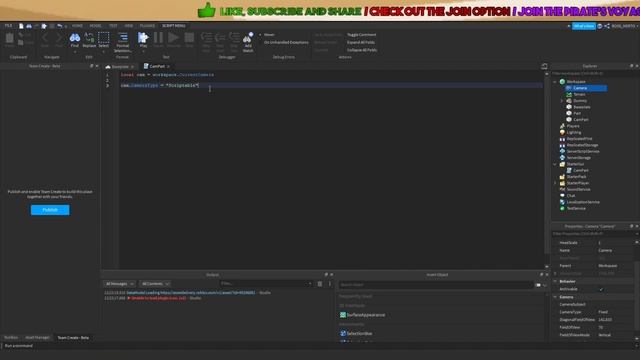The width and height of the screenshot is (640, 360).
Task: Click Run a command bar
Action: [318, 346]
